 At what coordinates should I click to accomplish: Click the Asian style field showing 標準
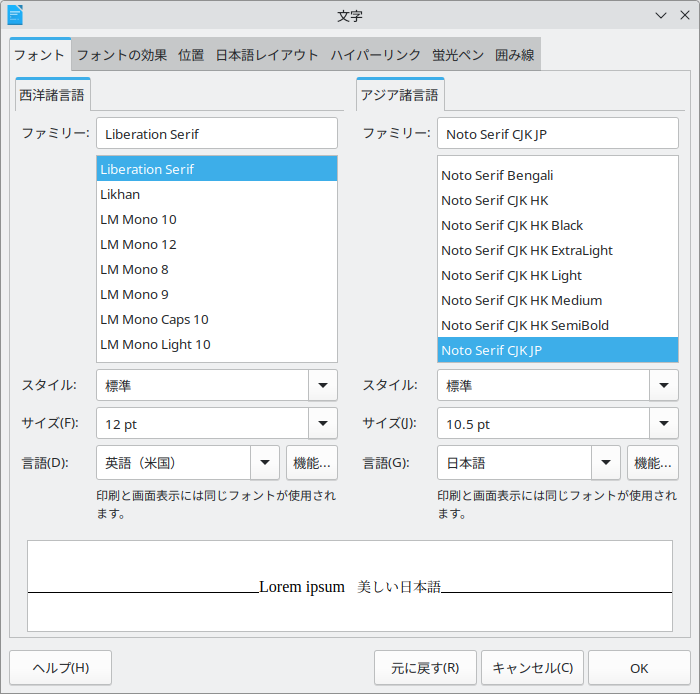click(x=543, y=385)
